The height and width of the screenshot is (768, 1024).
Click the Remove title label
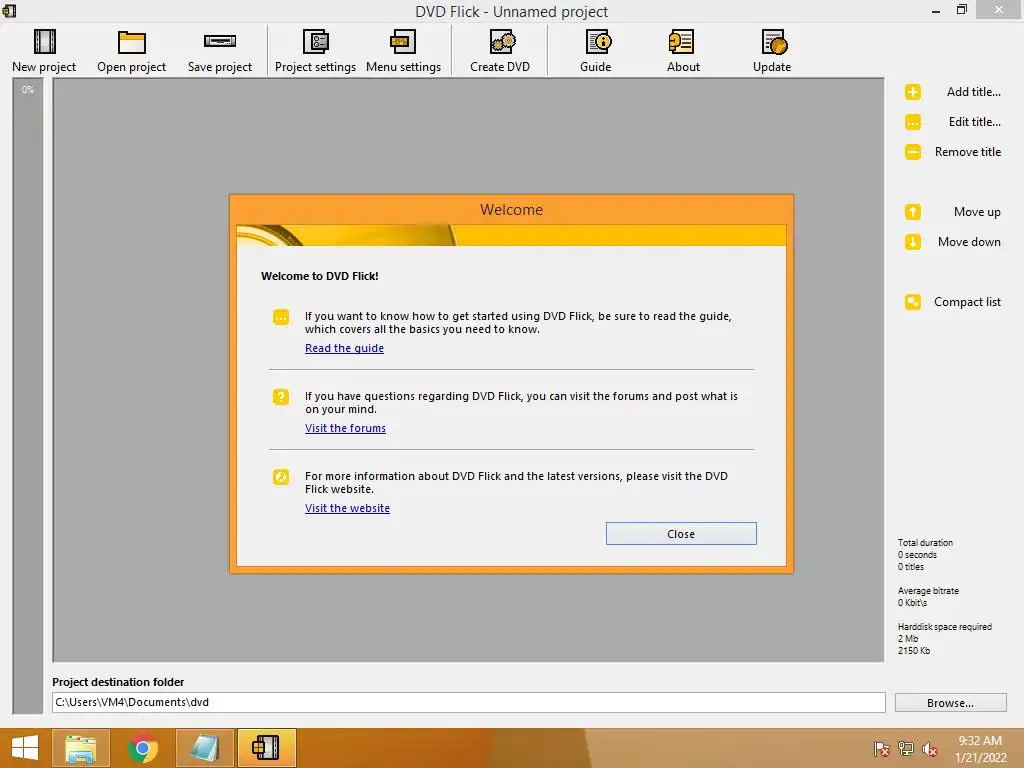968,152
